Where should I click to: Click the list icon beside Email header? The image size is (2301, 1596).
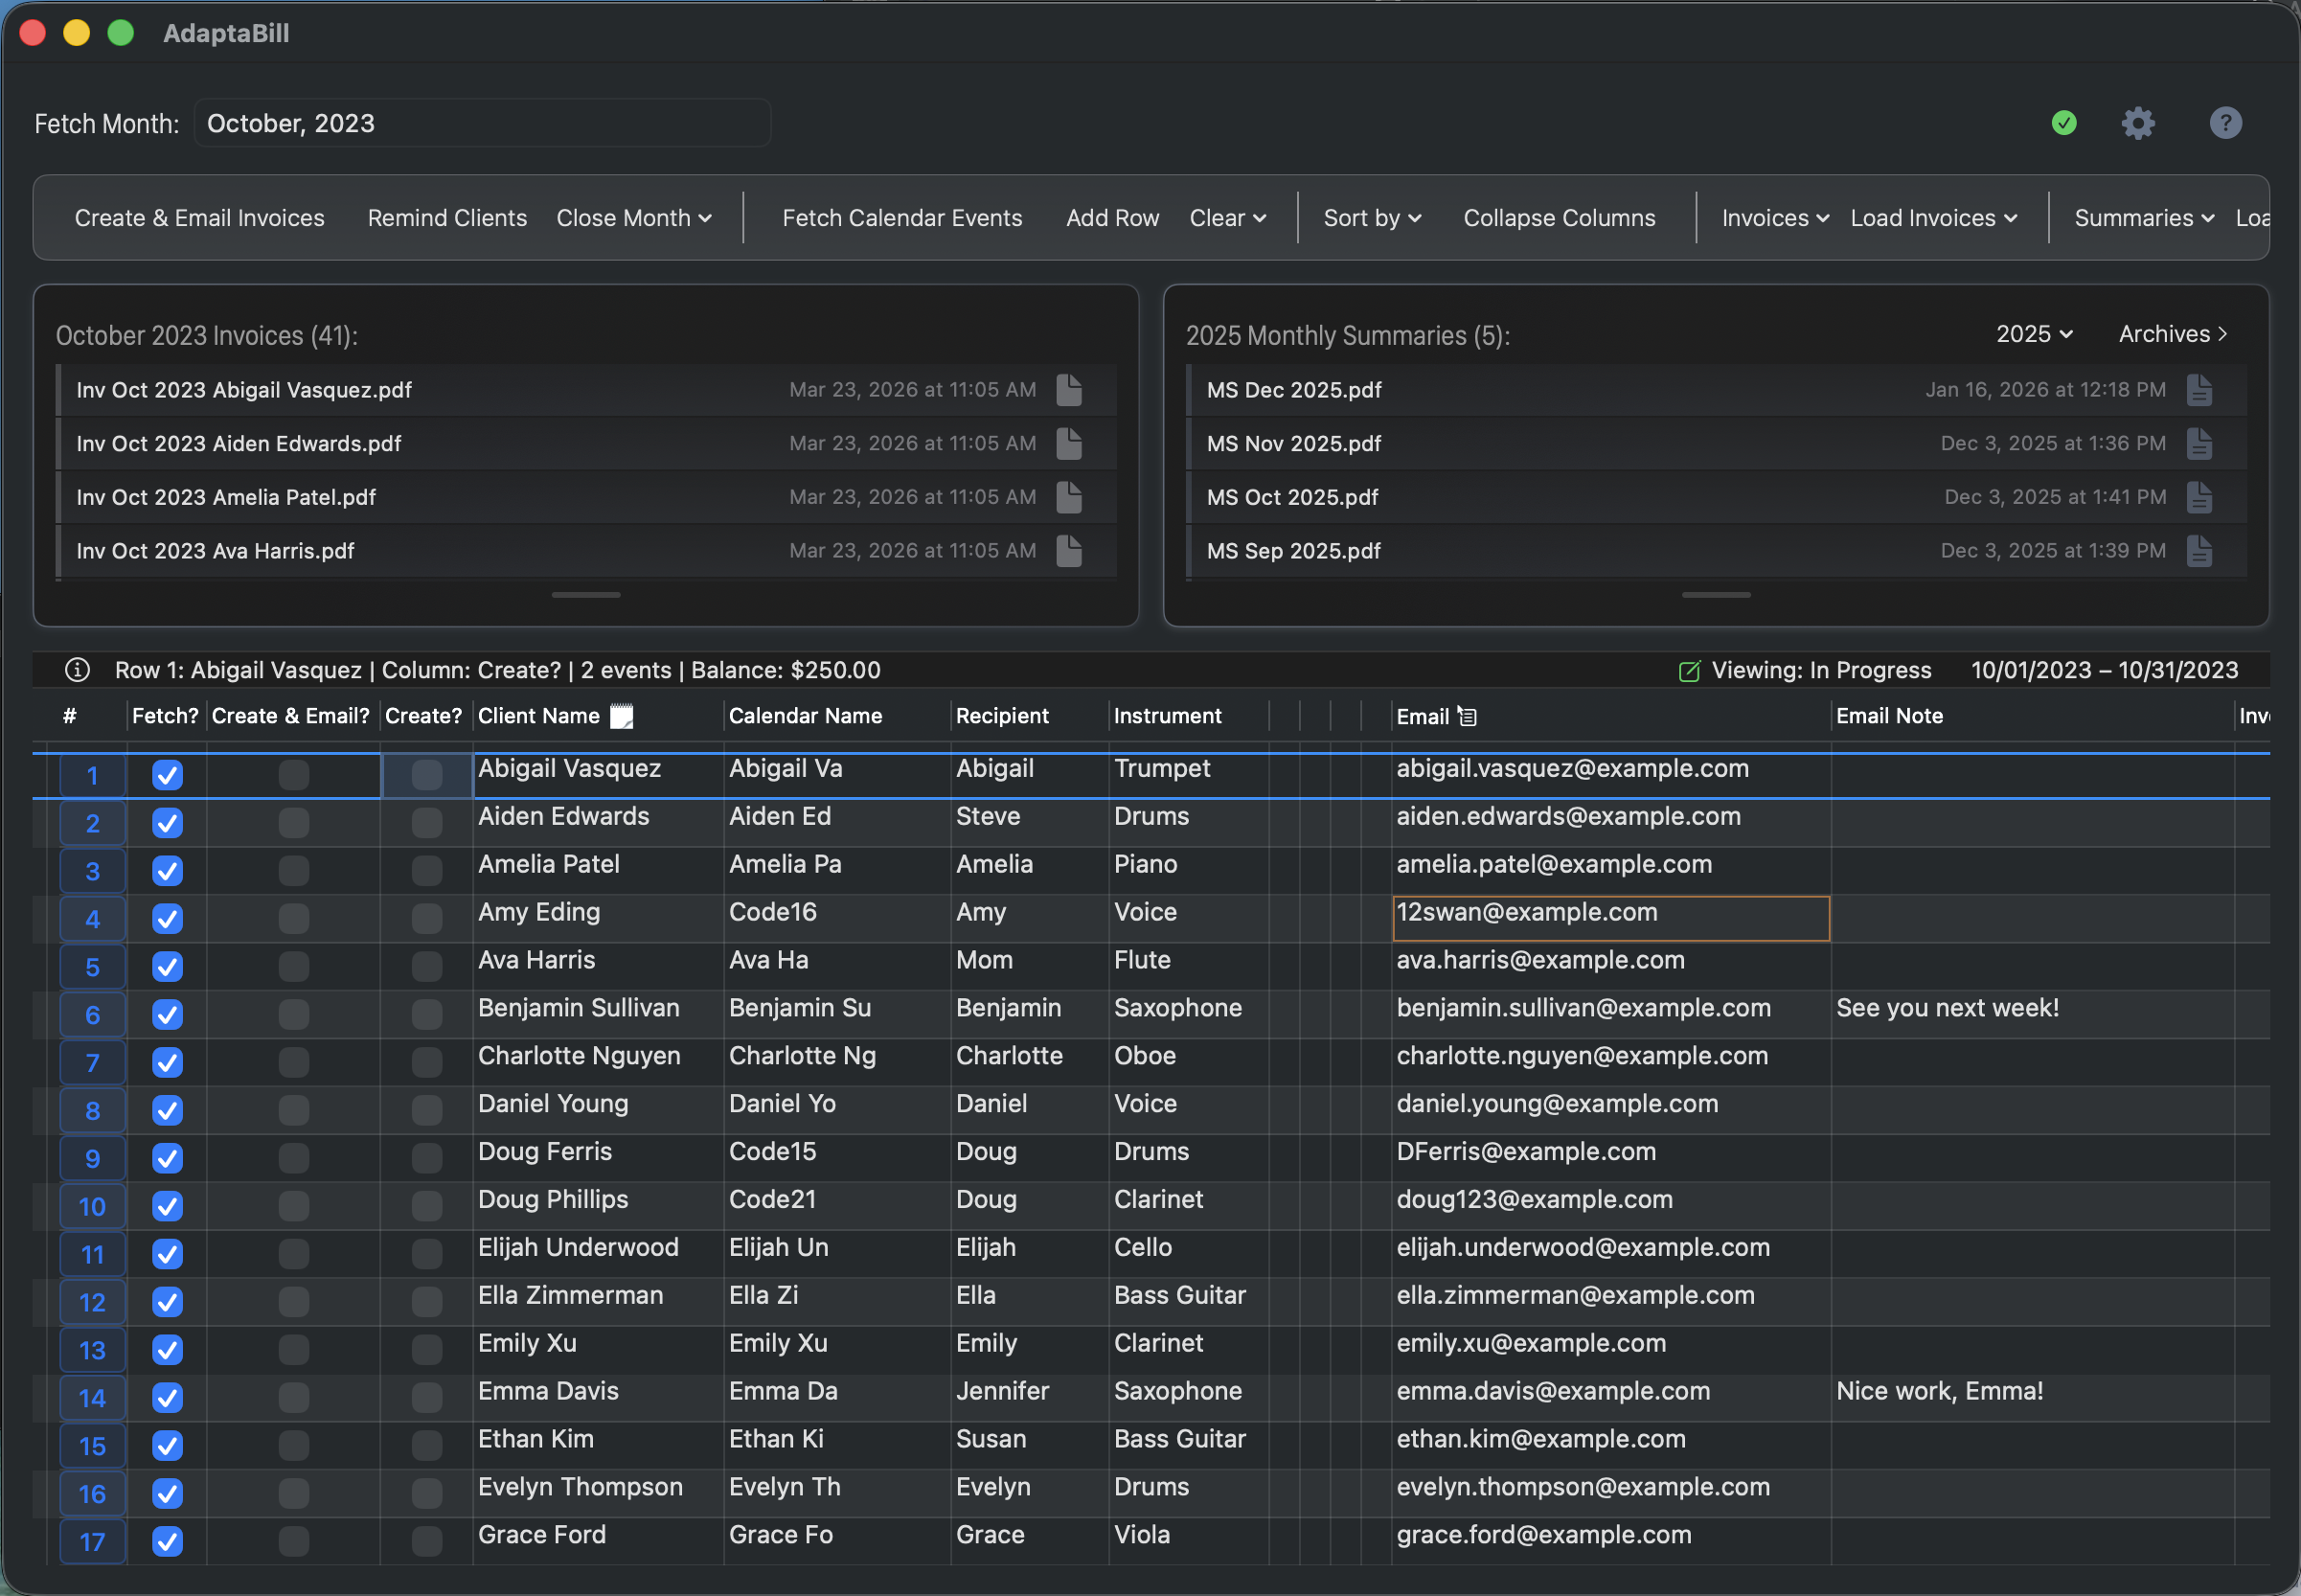pyautogui.click(x=1467, y=716)
